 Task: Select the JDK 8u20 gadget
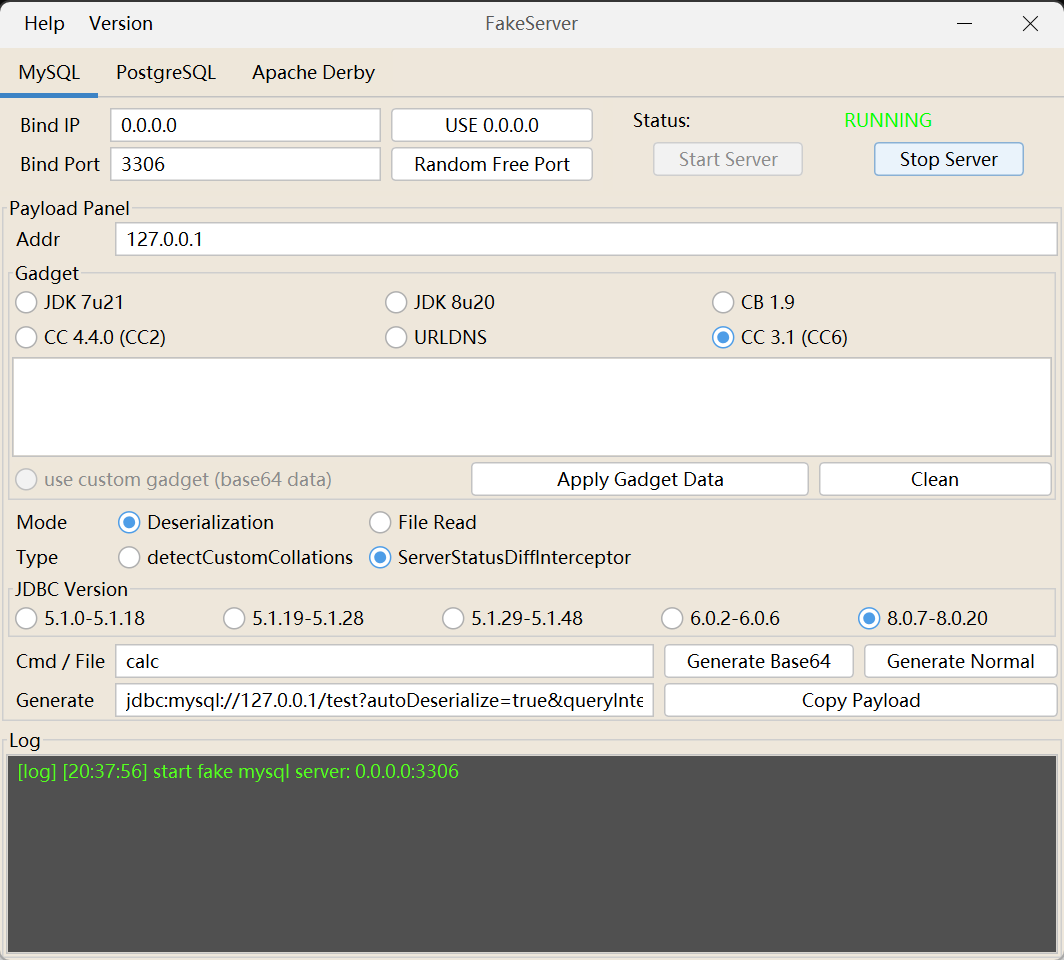pos(440,303)
